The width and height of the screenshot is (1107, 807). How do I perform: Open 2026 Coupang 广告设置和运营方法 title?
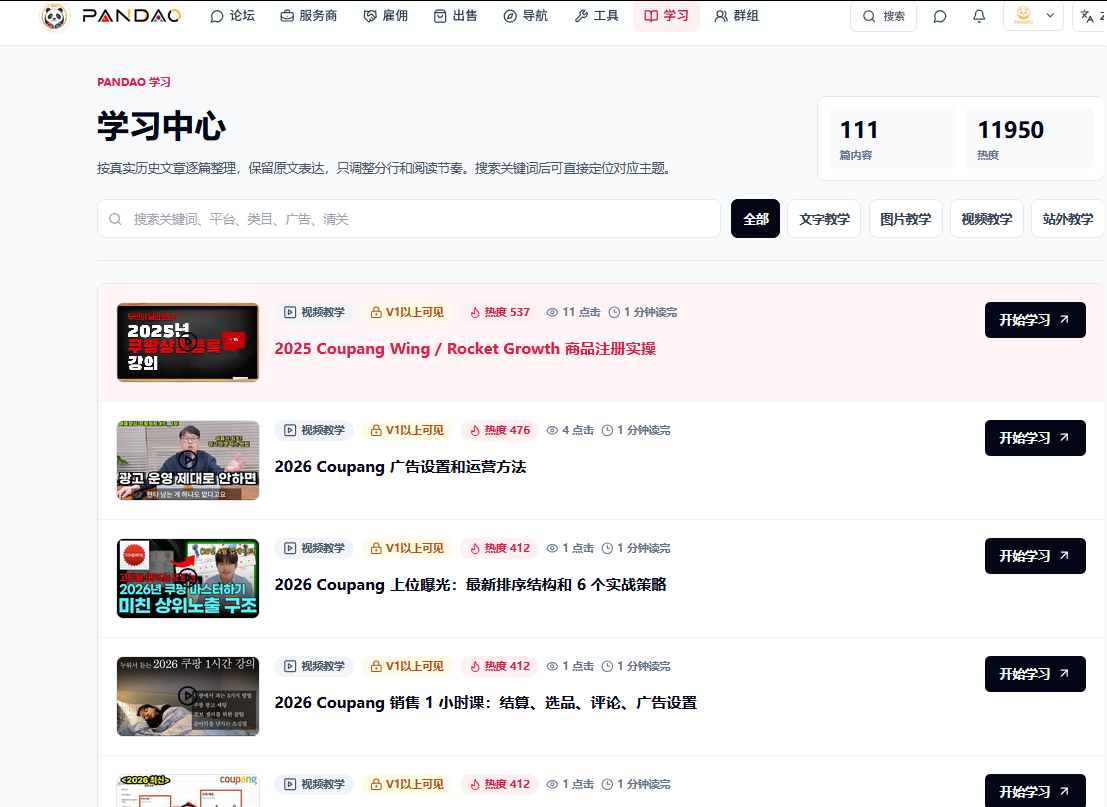click(400, 467)
